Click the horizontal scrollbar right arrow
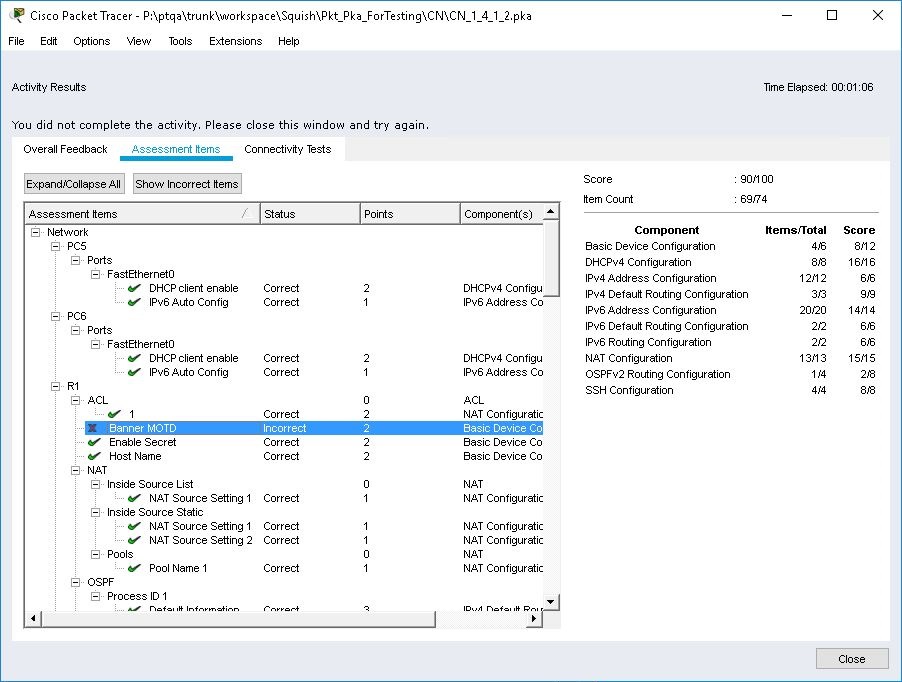The image size is (902, 682). click(x=534, y=618)
